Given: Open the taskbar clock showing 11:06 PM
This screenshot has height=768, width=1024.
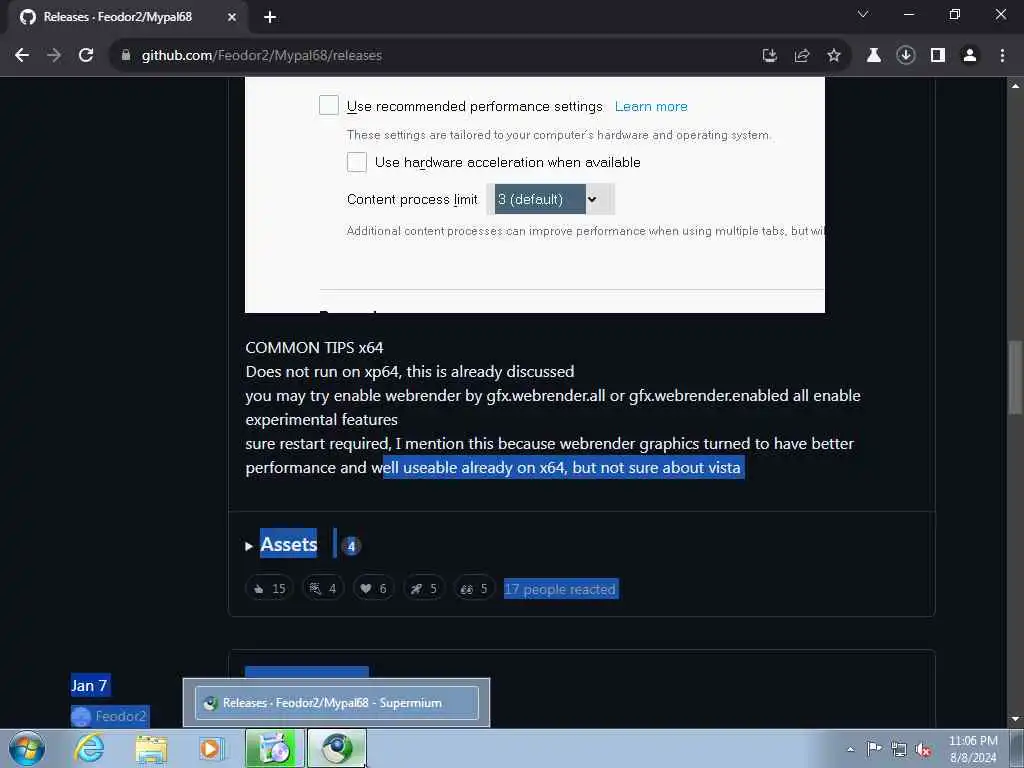Looking at the screenshot, I should (x=973, y=749).
